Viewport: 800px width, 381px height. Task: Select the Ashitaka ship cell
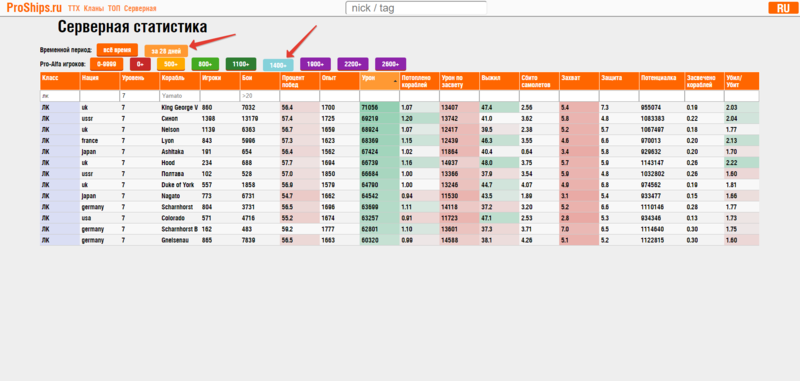[x=180, y=151]
